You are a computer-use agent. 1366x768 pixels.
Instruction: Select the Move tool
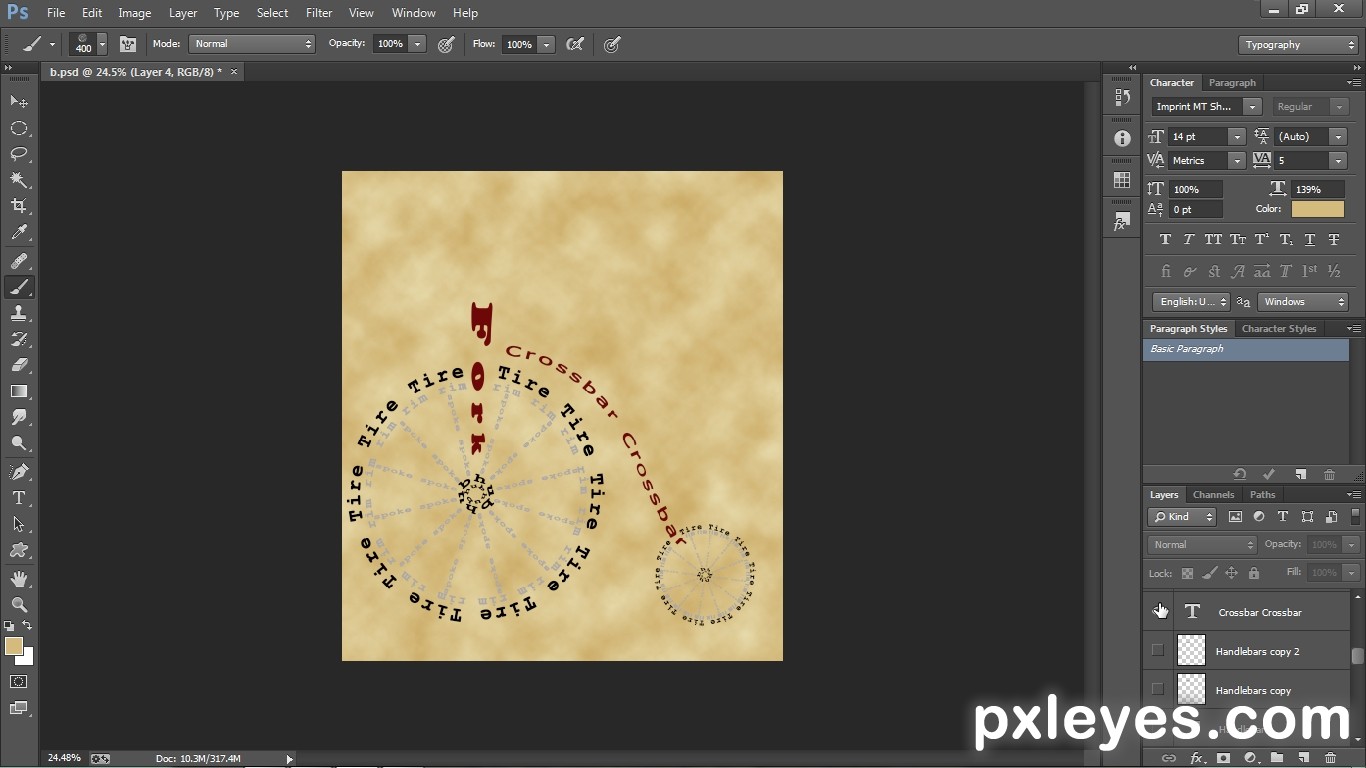(x=19, y=102)
